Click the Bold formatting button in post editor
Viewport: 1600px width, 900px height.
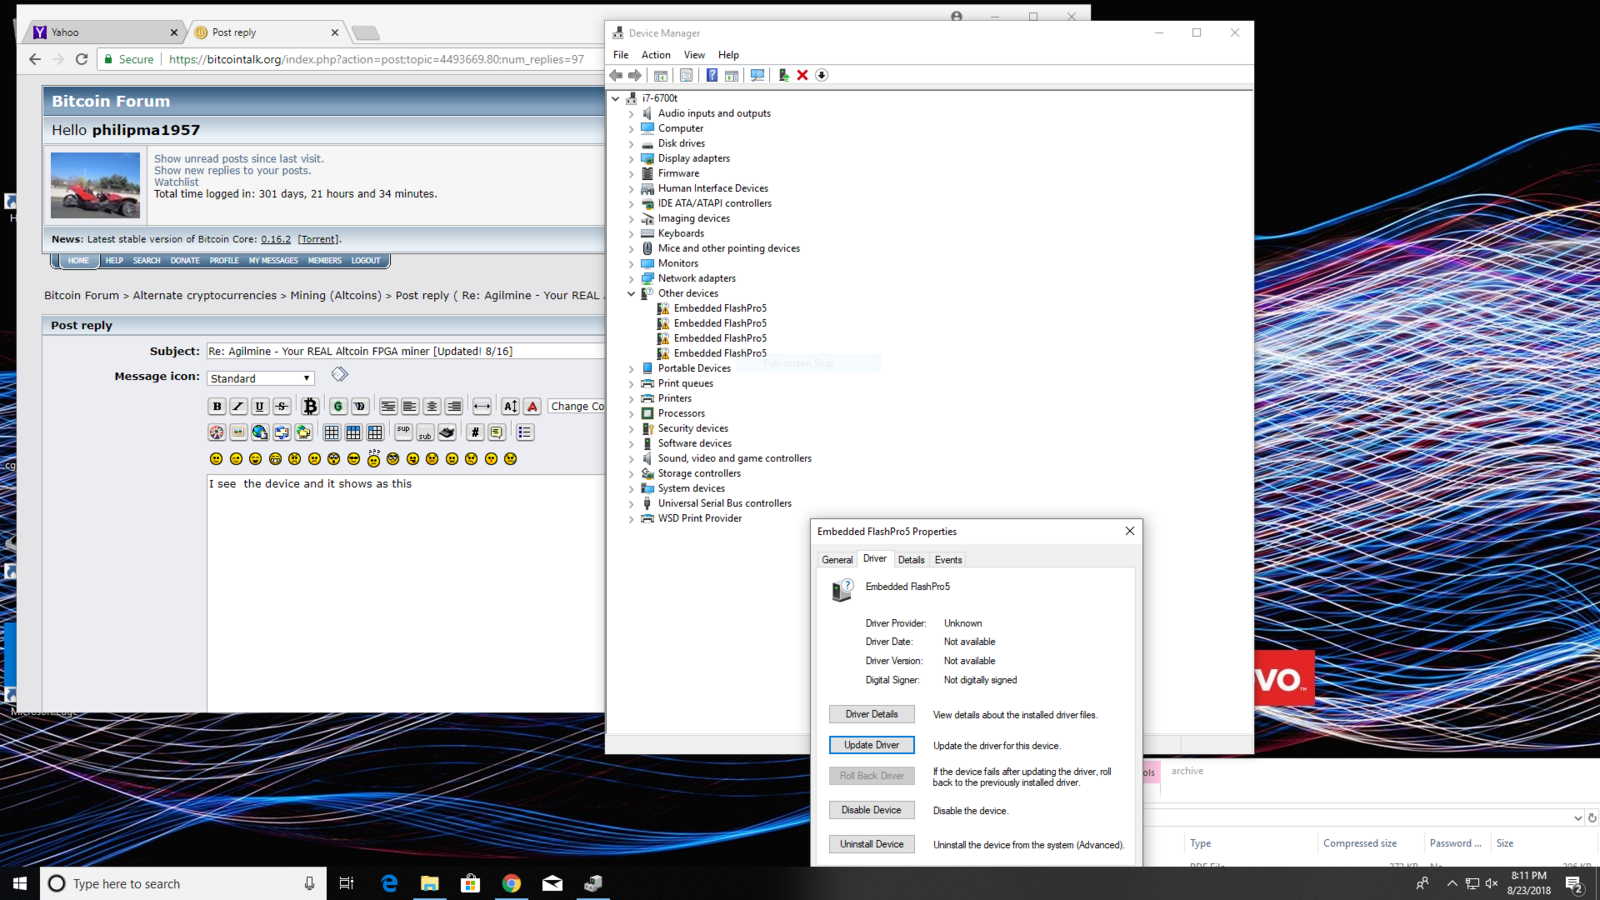pyautogui.click(x=217, y=406)
